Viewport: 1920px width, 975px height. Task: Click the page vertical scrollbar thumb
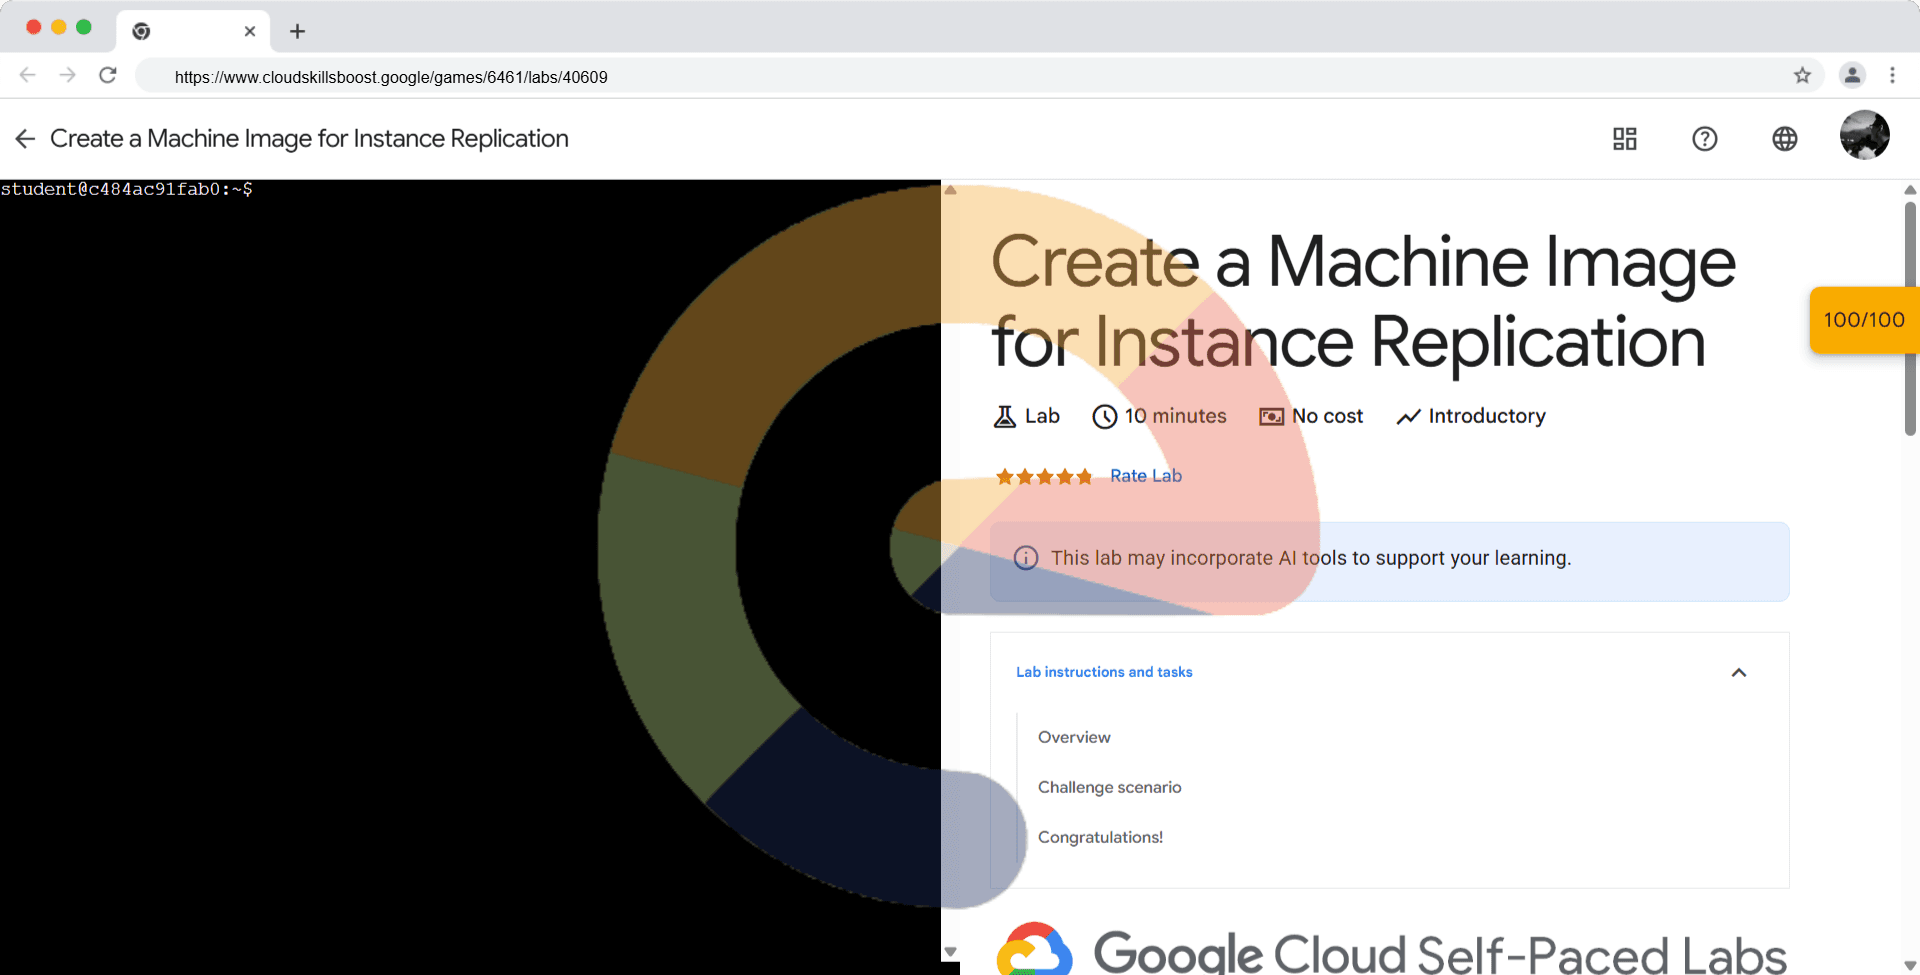point(1910,318)
